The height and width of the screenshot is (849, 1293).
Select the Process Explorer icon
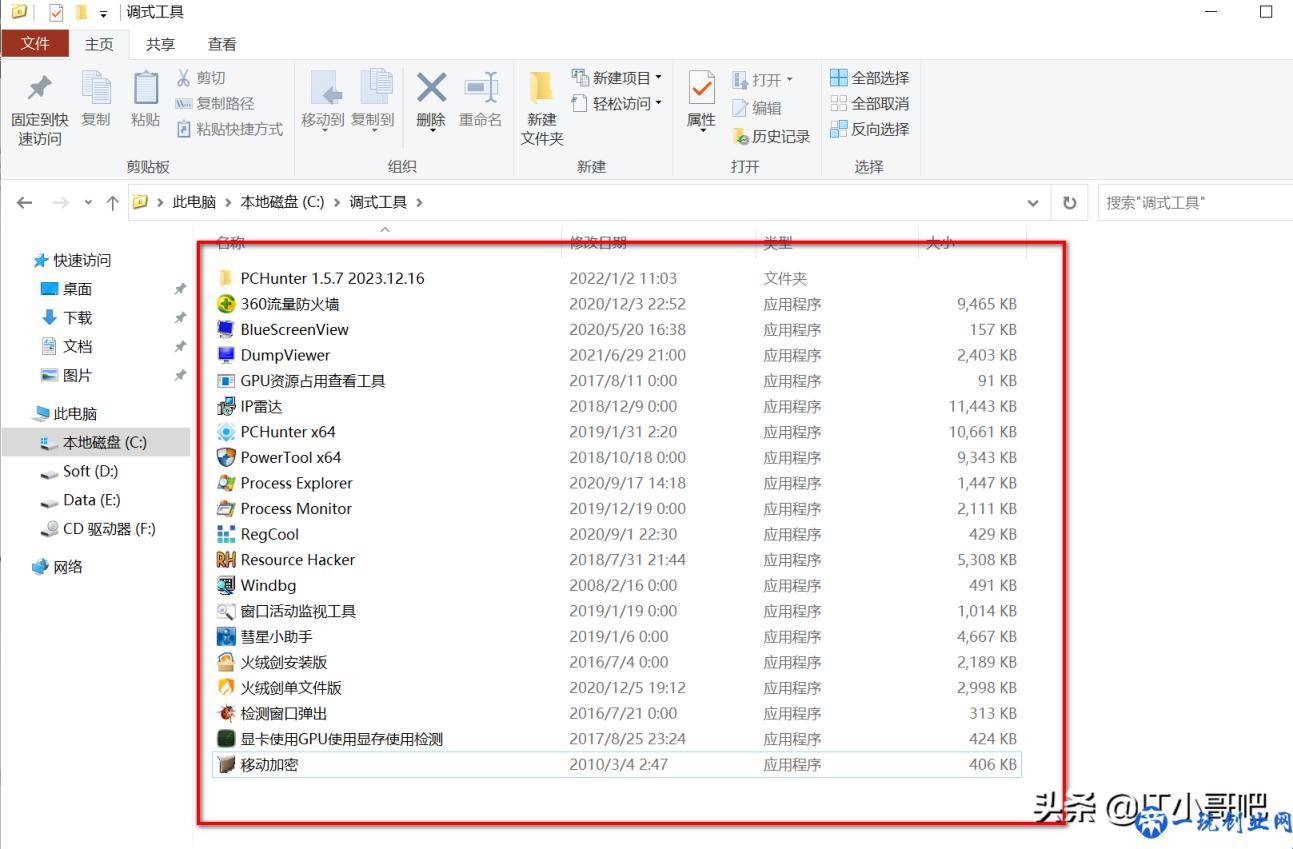pyautogui.click(x=226, y=483)
